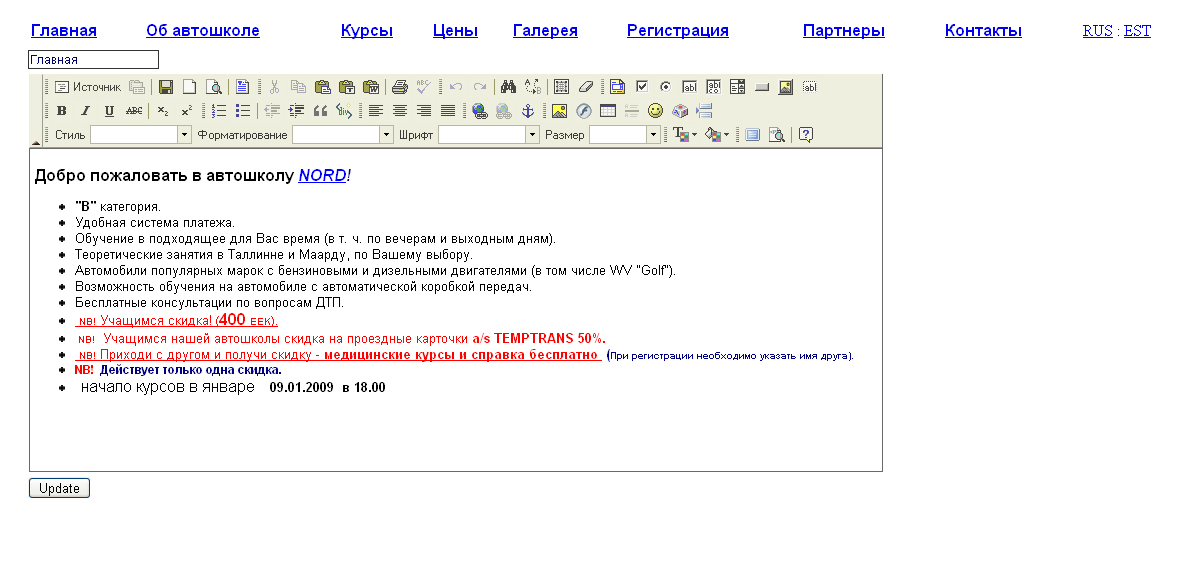This screenshot has width=1198, height=562.
Task: Insert a text field form element
Action: (689, 87)
